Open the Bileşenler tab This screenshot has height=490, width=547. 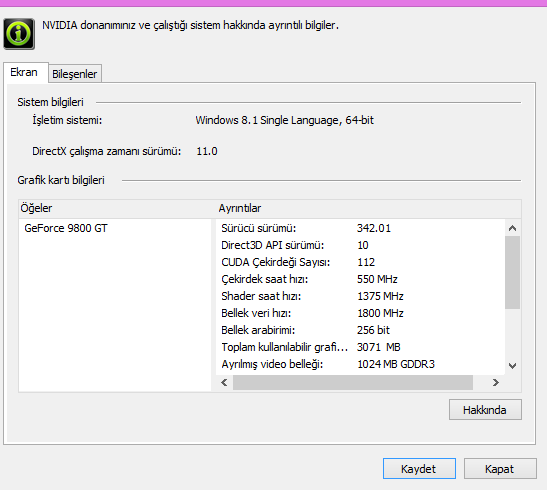click(75, 74)
